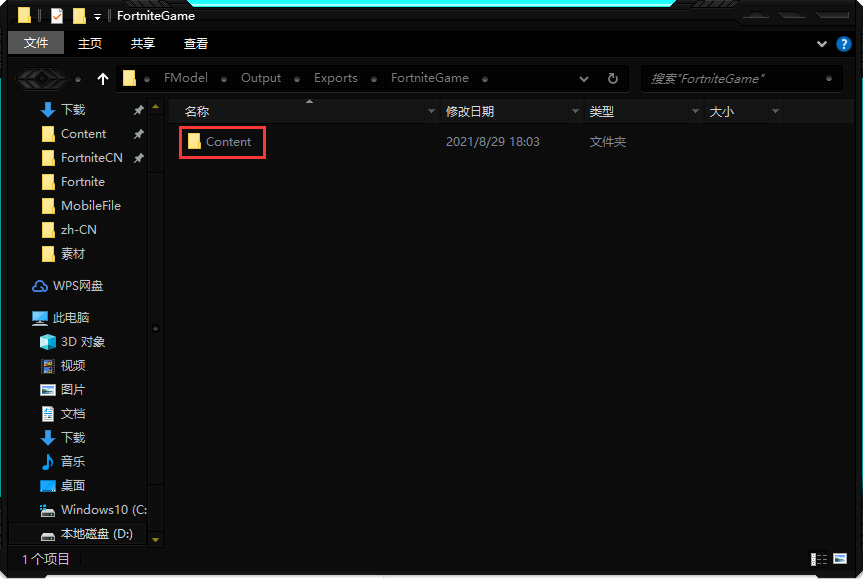Open the 音乐 library folder
Viewport: 863px width, 579px height.
coord(73,462)
